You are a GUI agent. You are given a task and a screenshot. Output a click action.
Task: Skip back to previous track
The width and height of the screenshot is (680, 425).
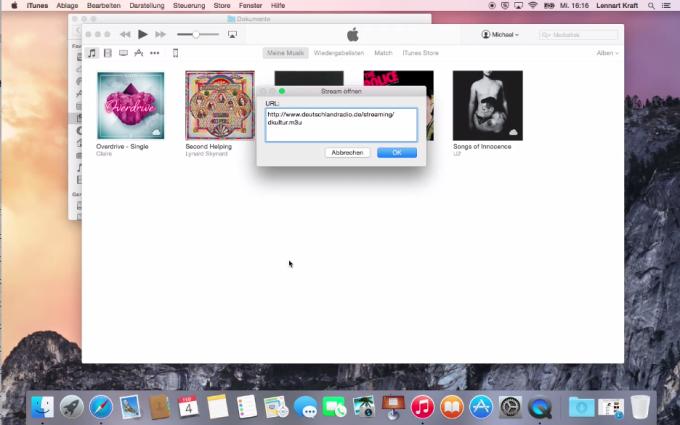(125, 34)
